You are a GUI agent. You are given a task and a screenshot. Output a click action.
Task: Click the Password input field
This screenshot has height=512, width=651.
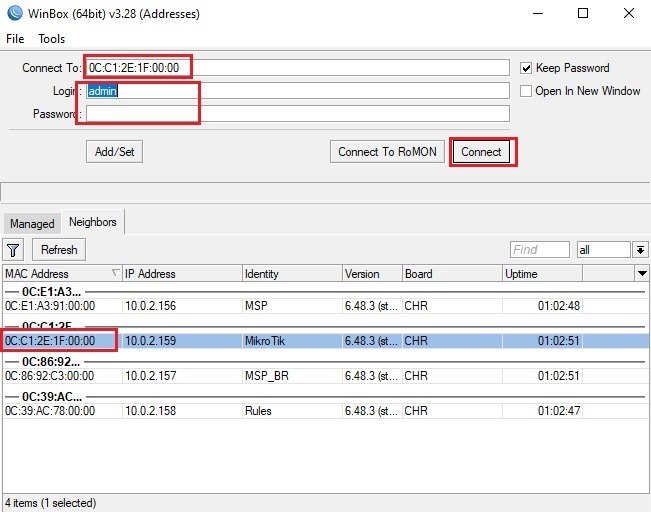coord(298,113)
